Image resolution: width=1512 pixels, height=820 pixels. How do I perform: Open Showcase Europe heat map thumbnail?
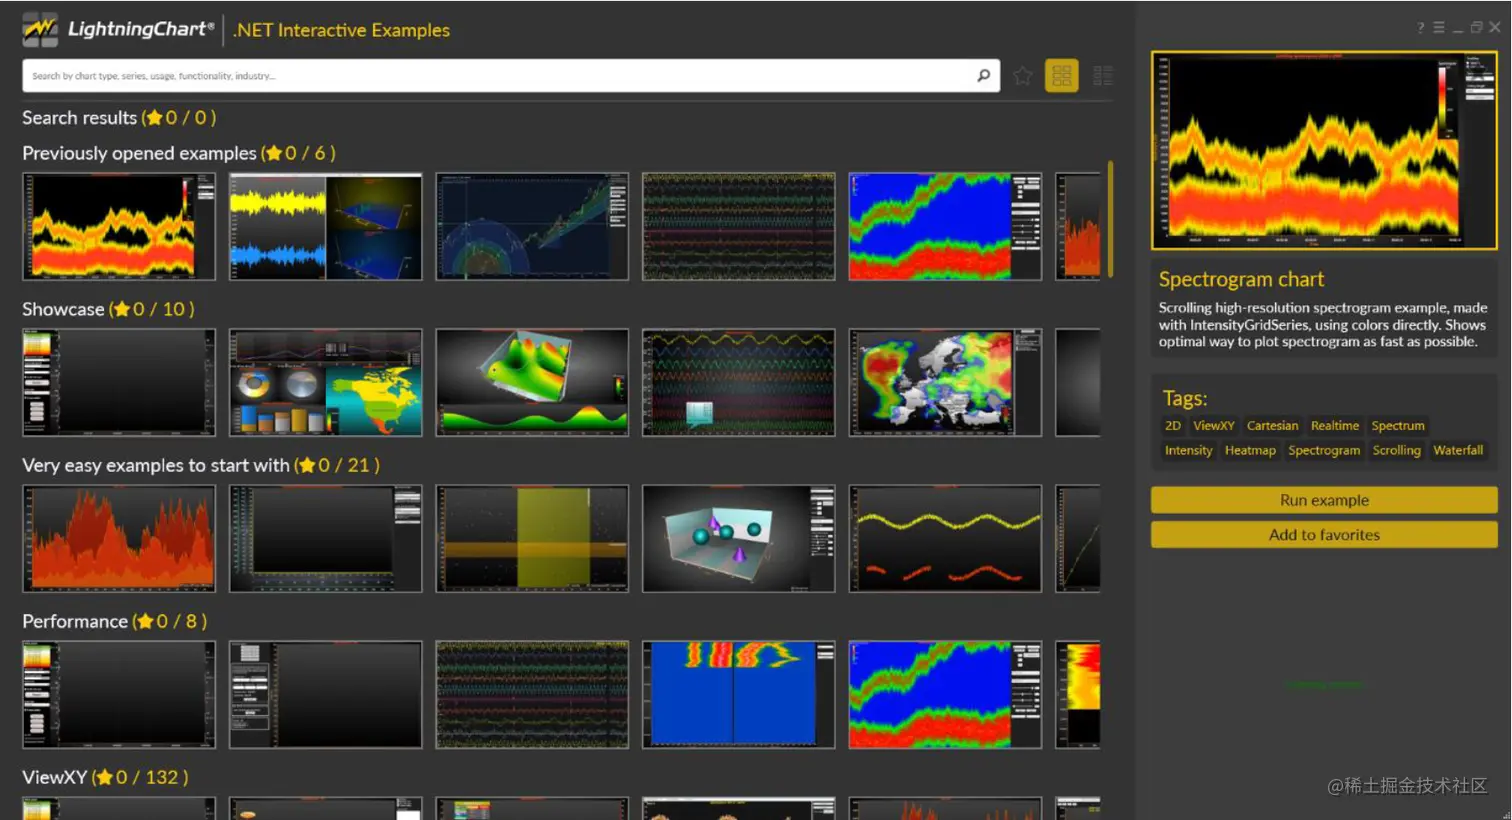click(x=945, y=382)
